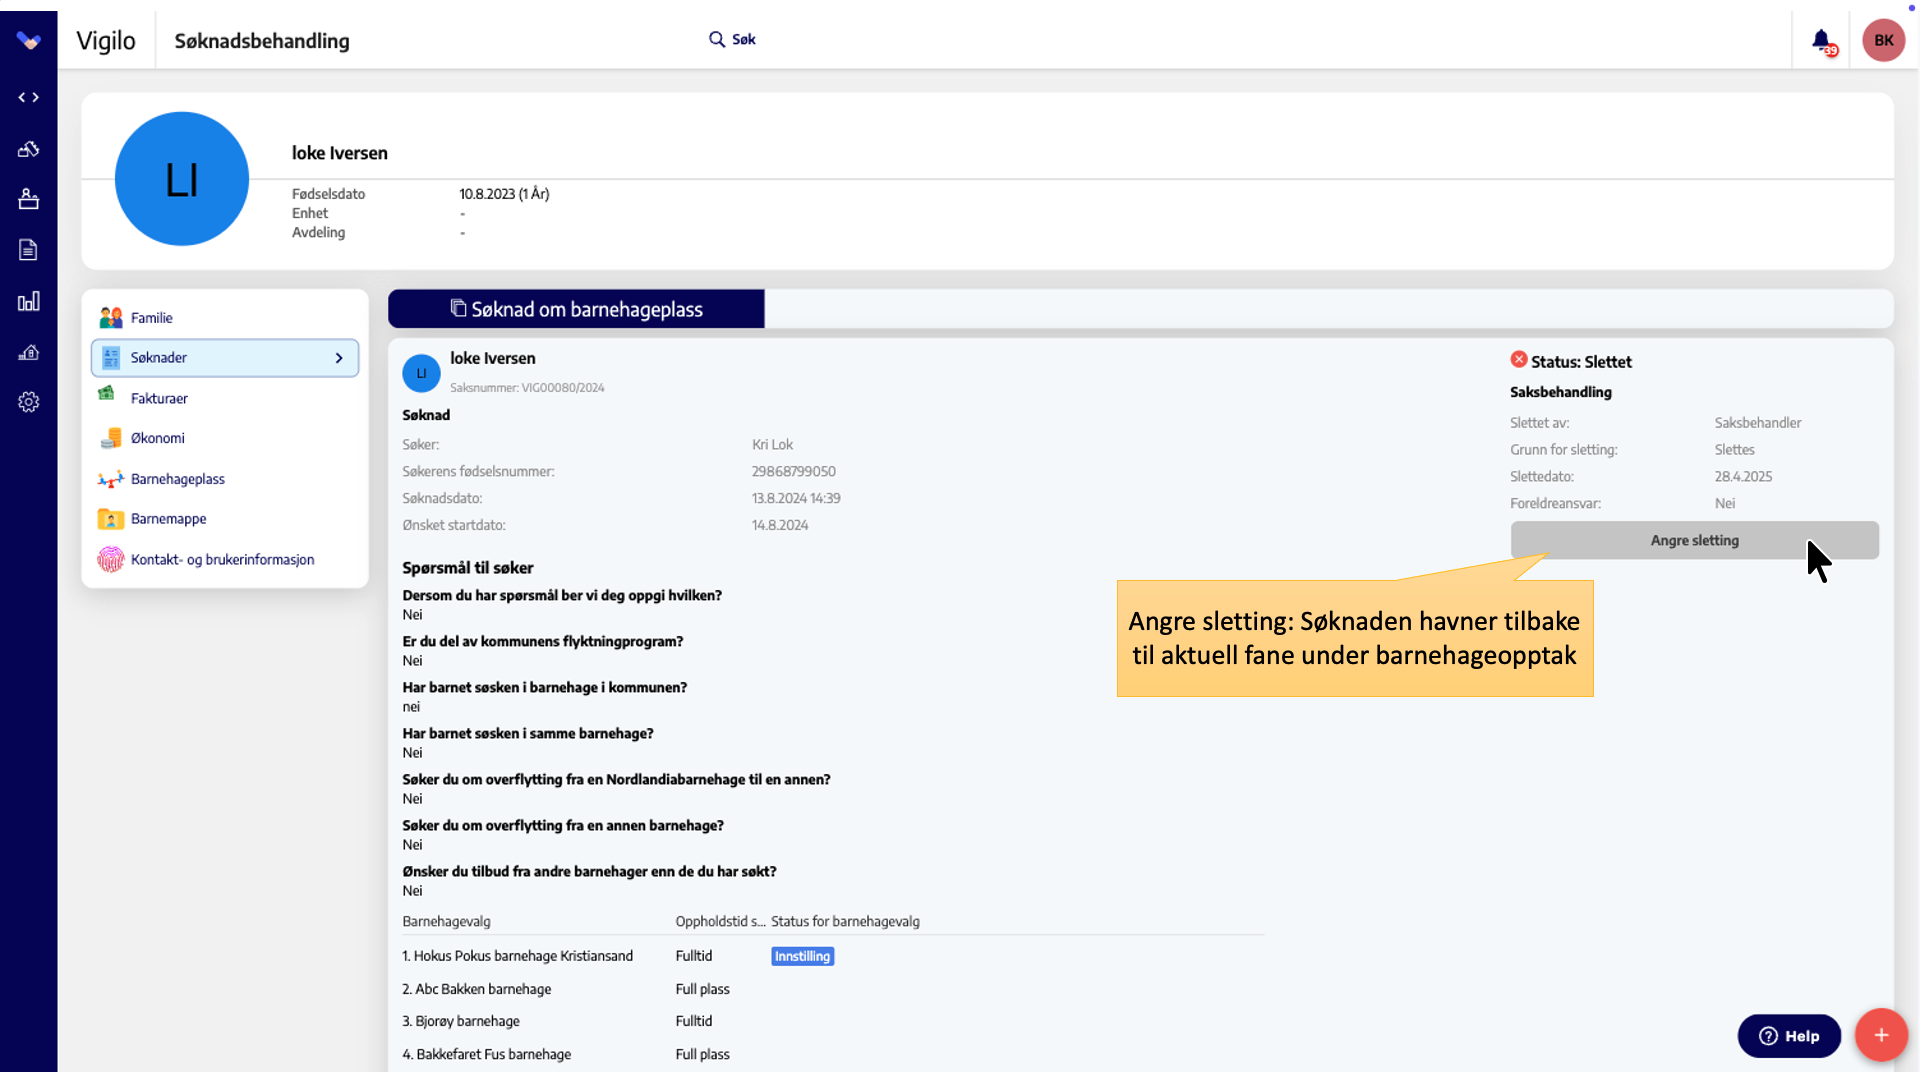Click the Oppholdstid column header
The image size is (1920, 1080).
tap(720, 922)
